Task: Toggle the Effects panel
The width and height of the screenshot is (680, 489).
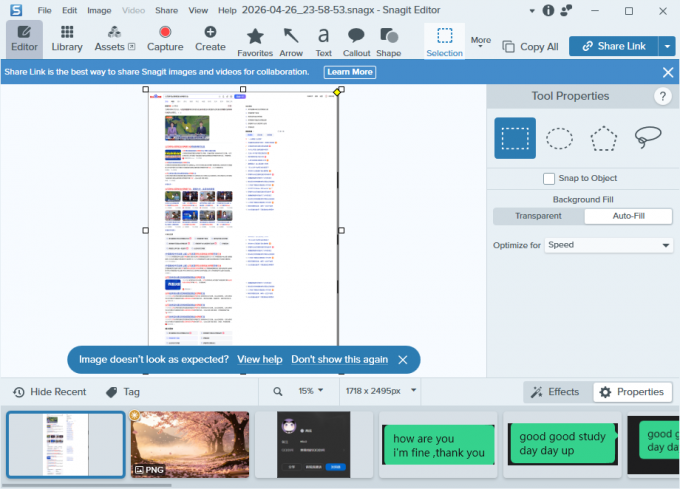Action: 558,392
